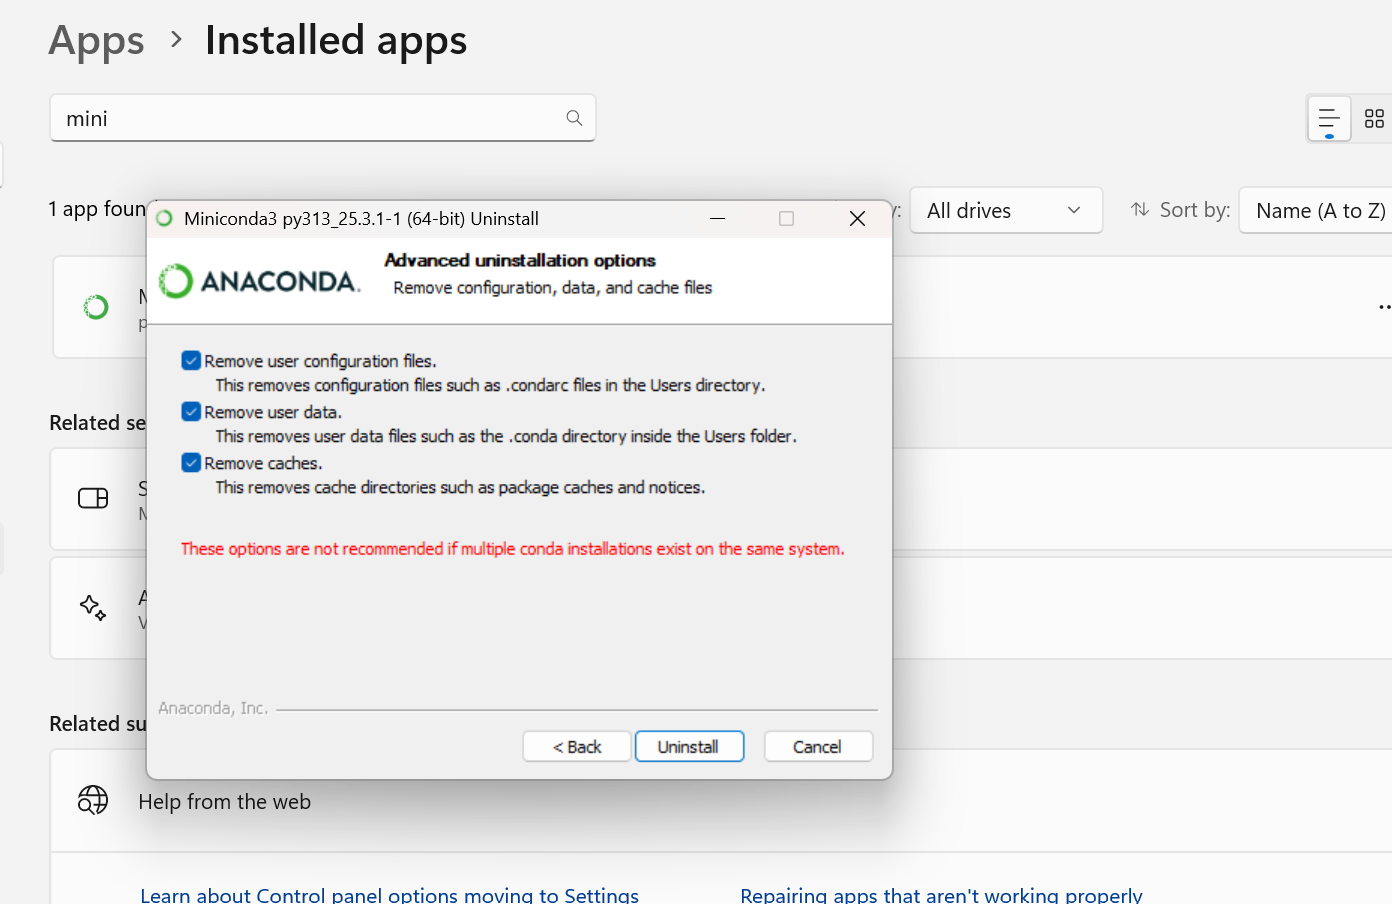Close the Miniconda uninstall dialog
1392x904 pixels.
857,219
